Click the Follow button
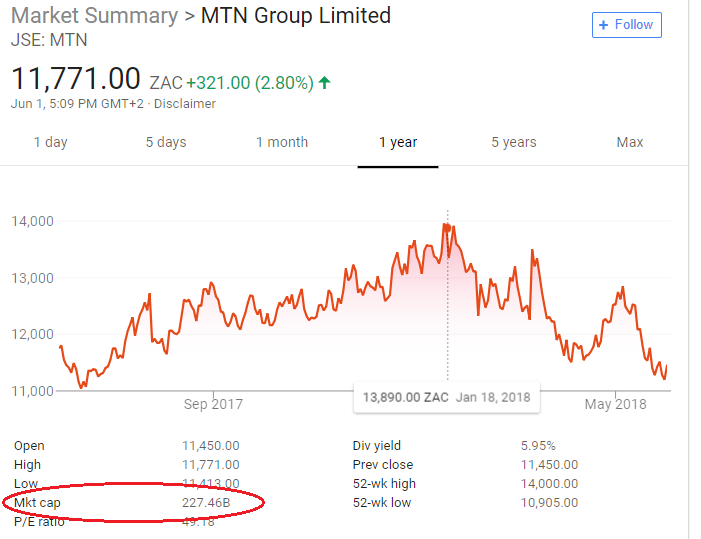 coord(627,25)
